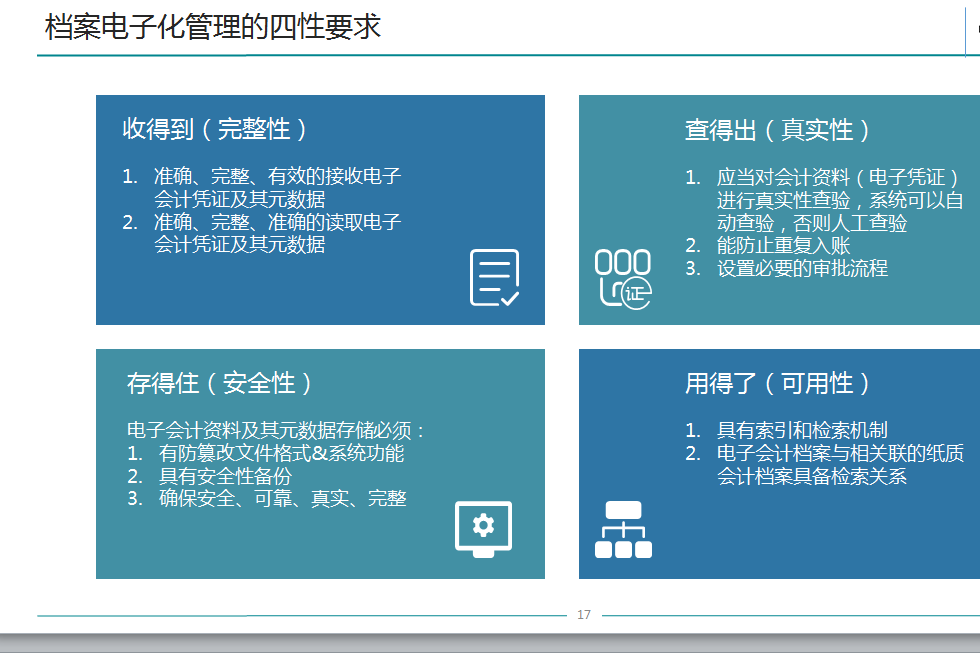980x653 pixels.
Task: Click text 准确、完整、准确的读取电子
Action: point(278,222)
